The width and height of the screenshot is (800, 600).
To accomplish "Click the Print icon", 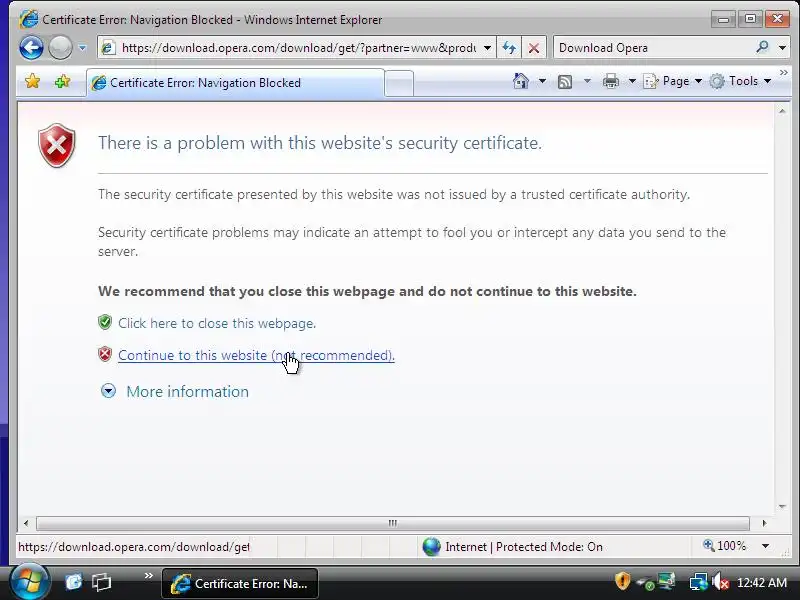I will click(611, 81).
